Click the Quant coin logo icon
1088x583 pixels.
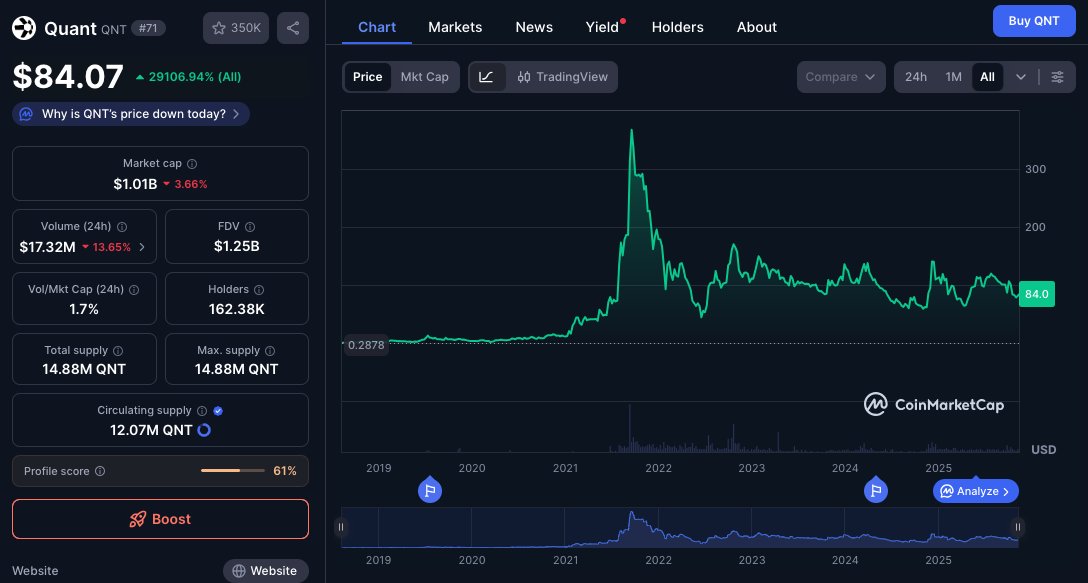click(x=24, y=28)
